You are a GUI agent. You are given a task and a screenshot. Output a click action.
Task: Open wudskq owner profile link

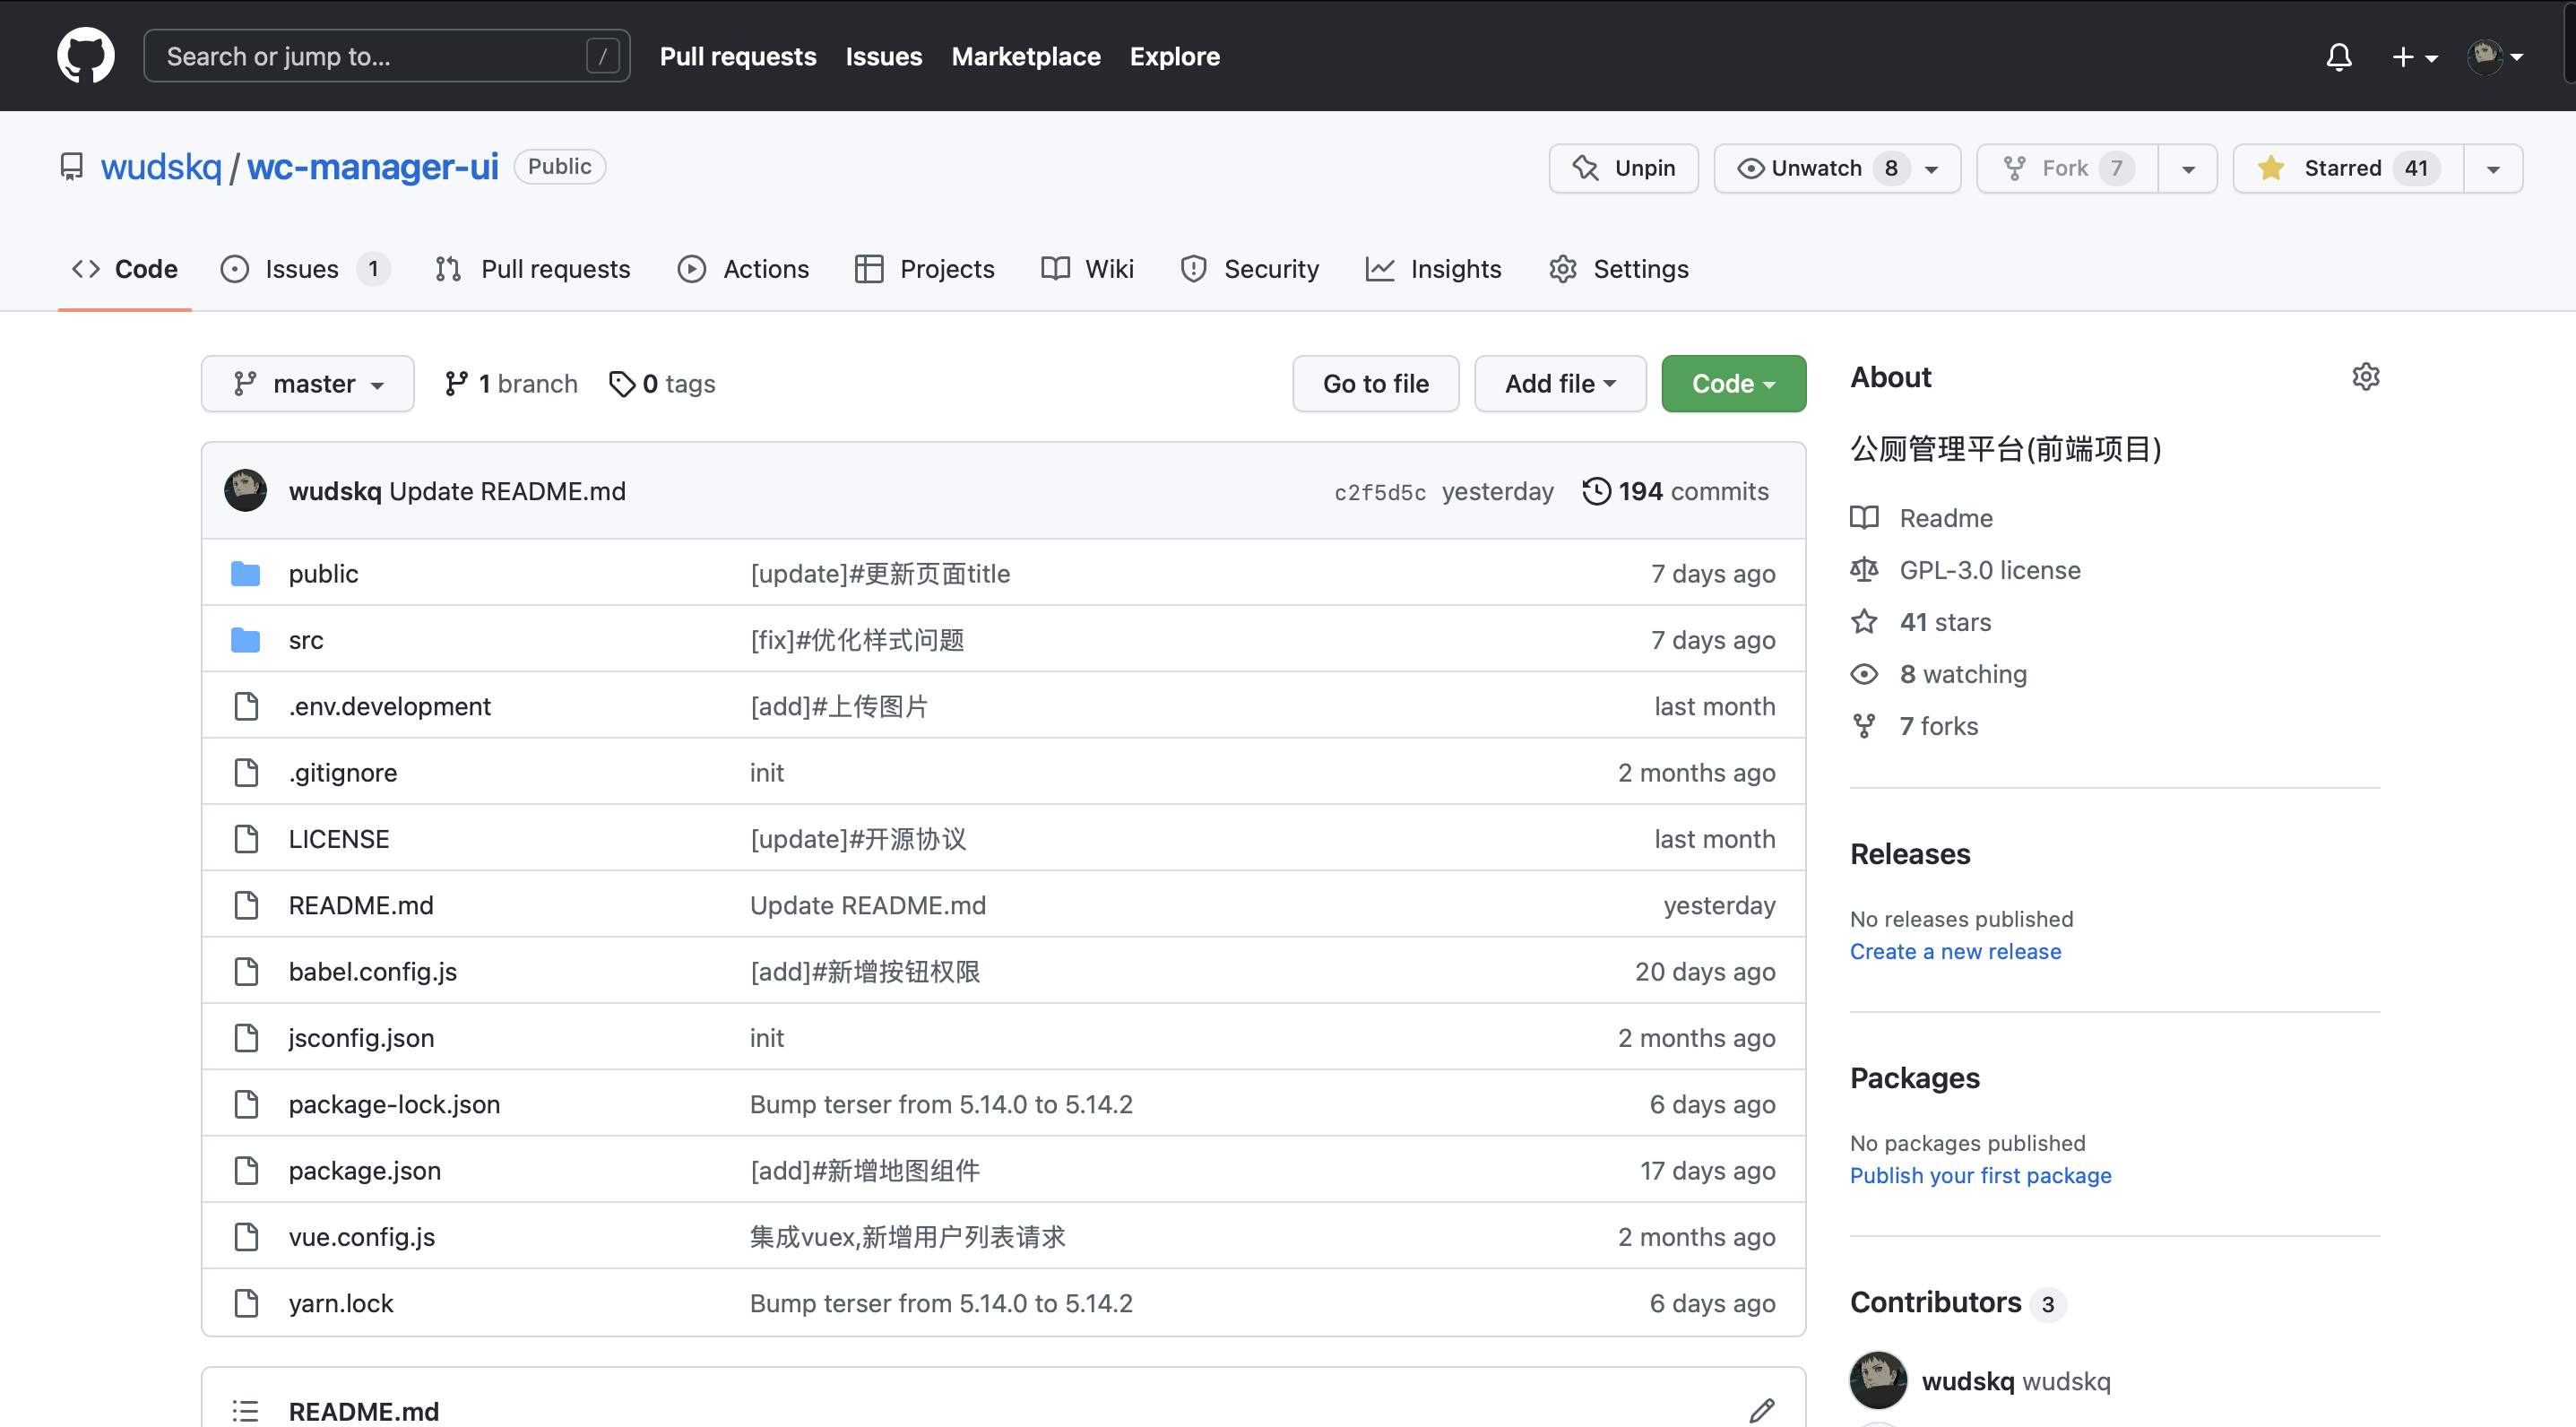point(161,167)
